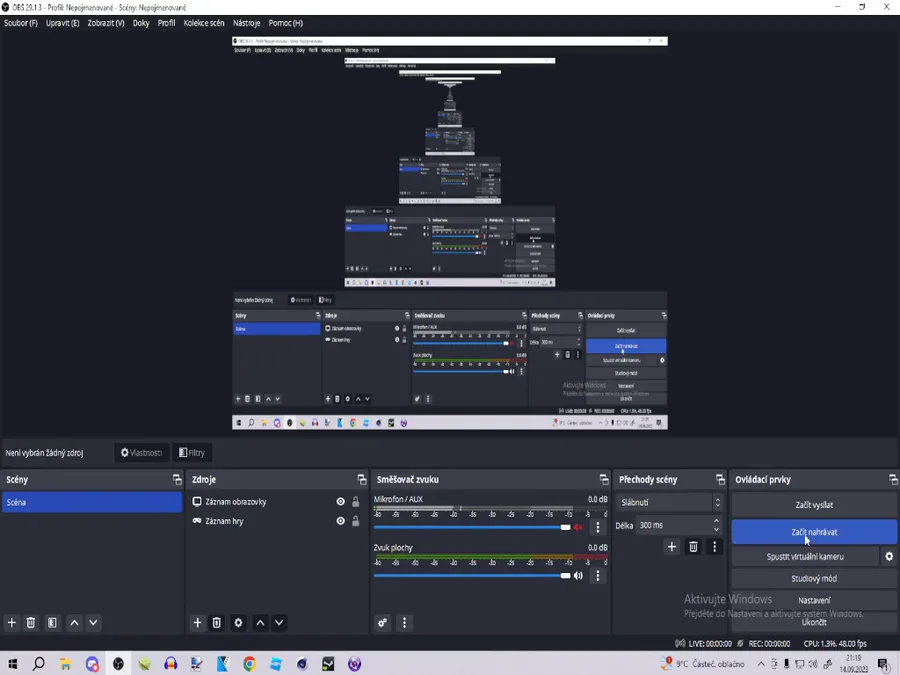
Task: Mute the Zvuk plochy channel
Action: (579, 575)
